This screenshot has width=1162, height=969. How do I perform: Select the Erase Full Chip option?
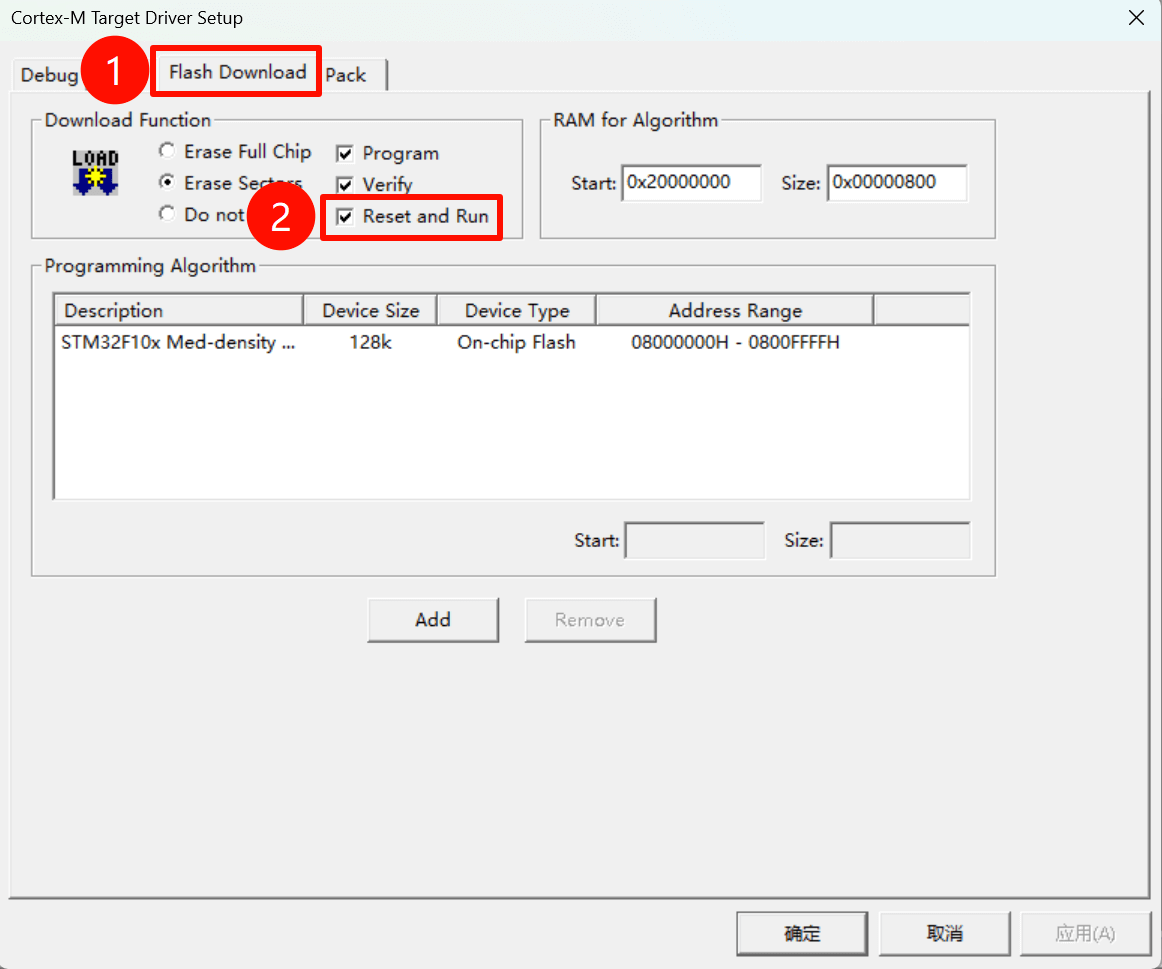(x=167, y=152)
